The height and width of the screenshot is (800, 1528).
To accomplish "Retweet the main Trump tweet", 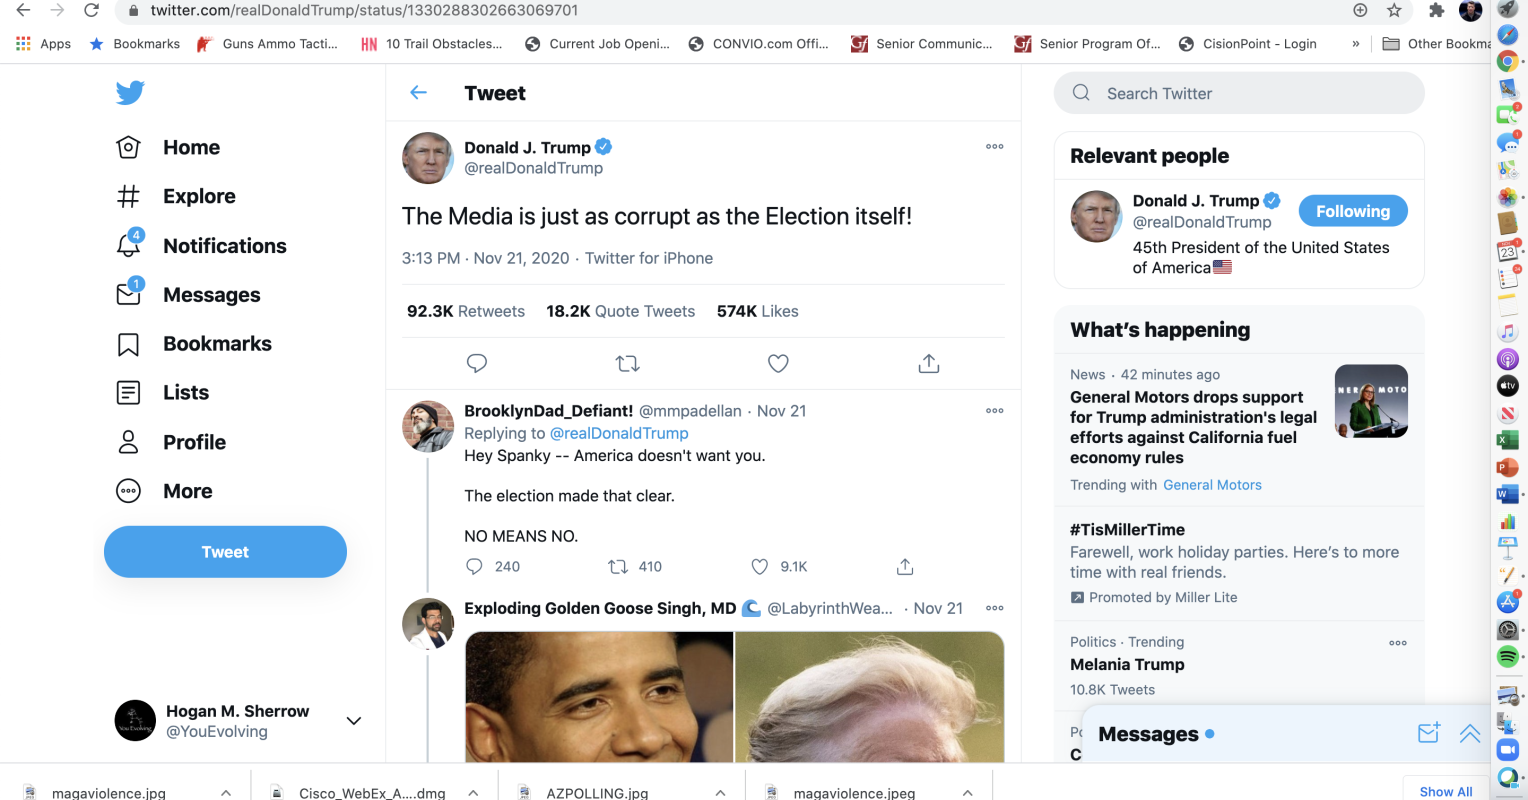I will [628, 363].
